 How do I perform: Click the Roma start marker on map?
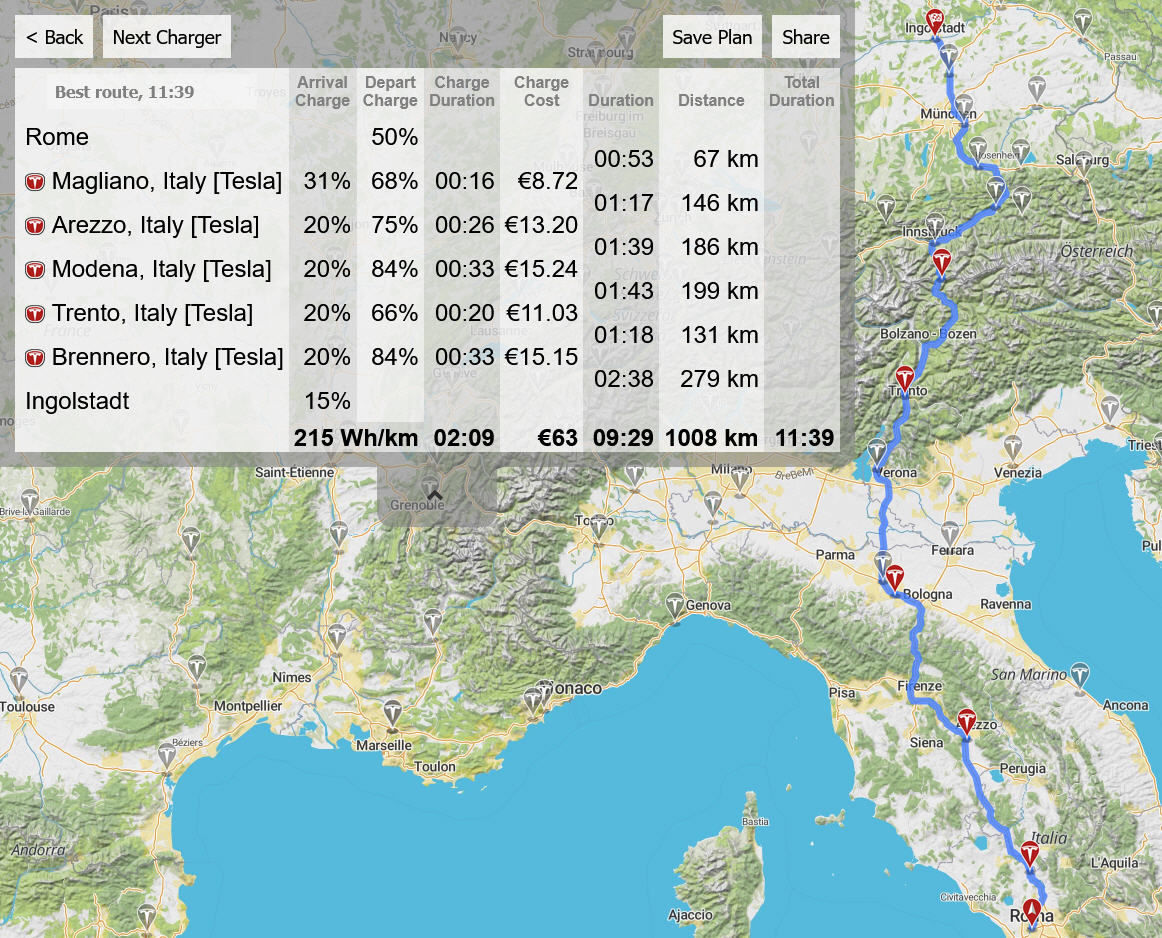1032,911
